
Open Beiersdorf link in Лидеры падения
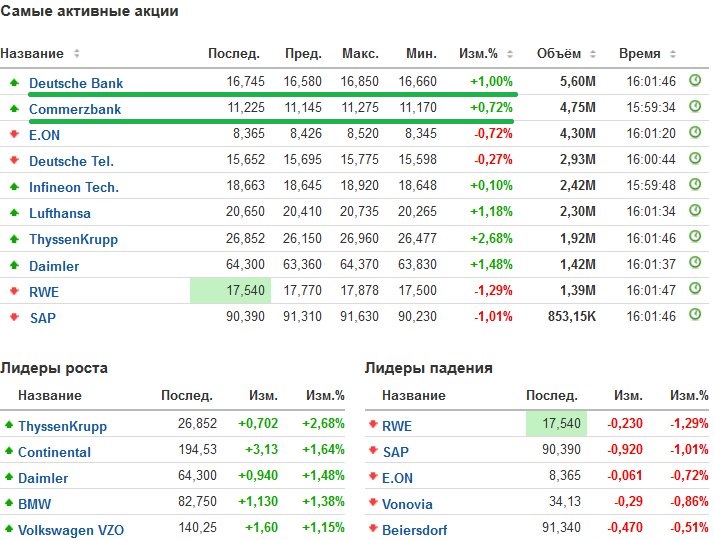coord(414,530)
